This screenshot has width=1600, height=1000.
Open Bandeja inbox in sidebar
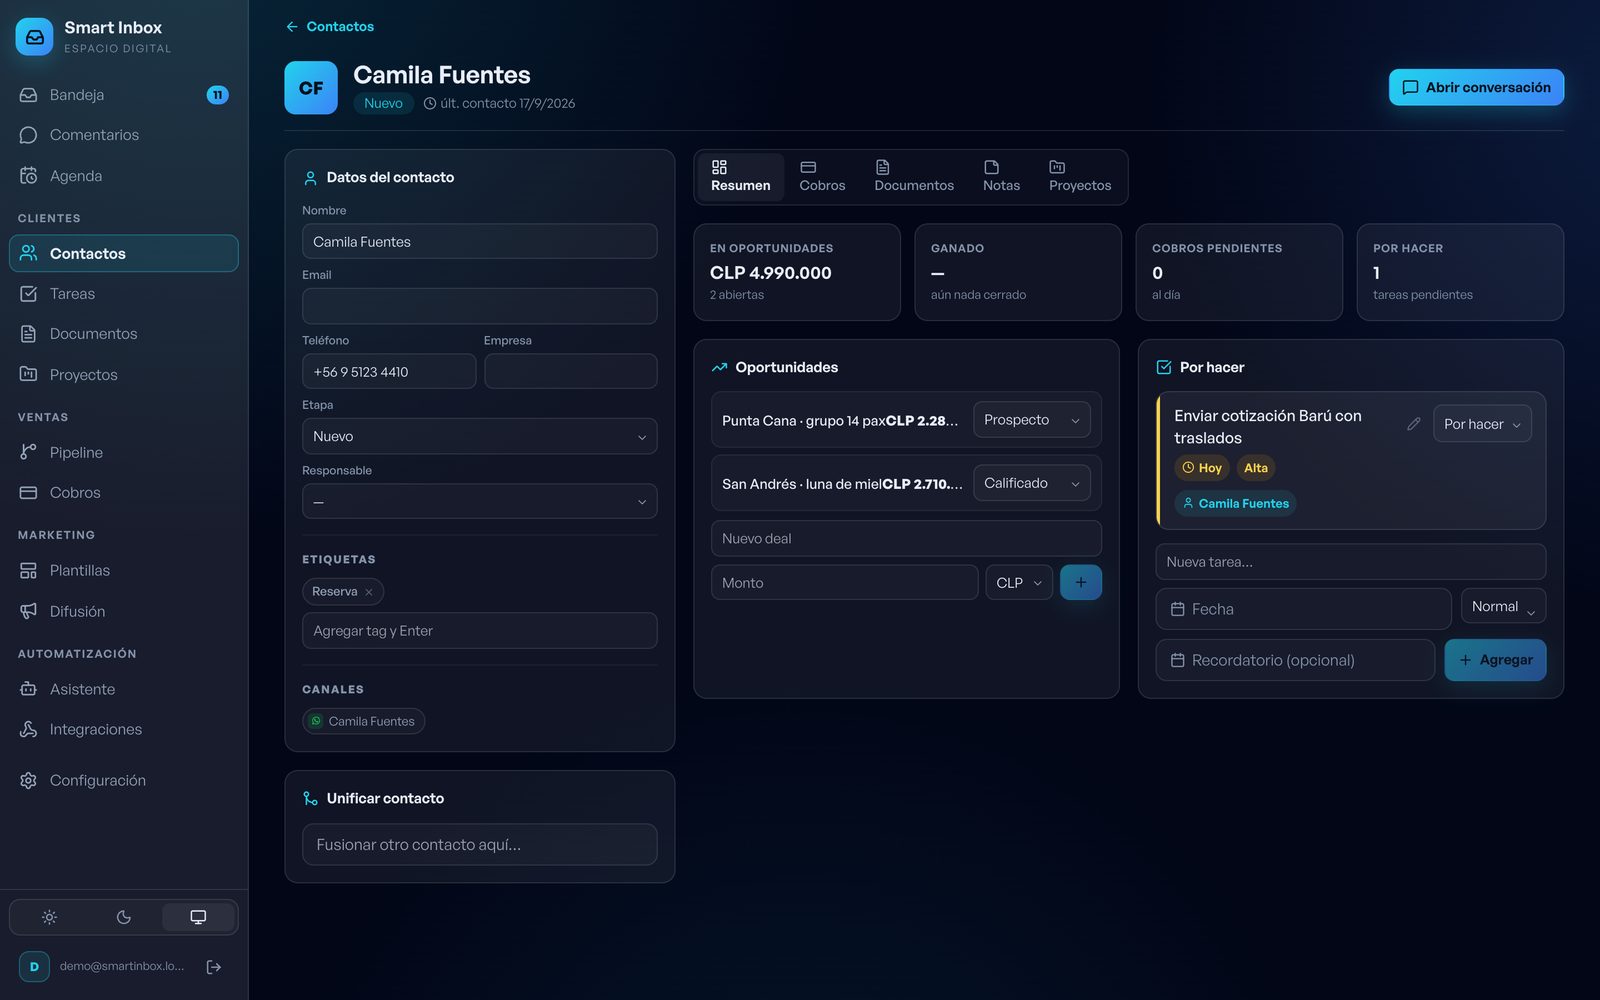click(124, 95)
